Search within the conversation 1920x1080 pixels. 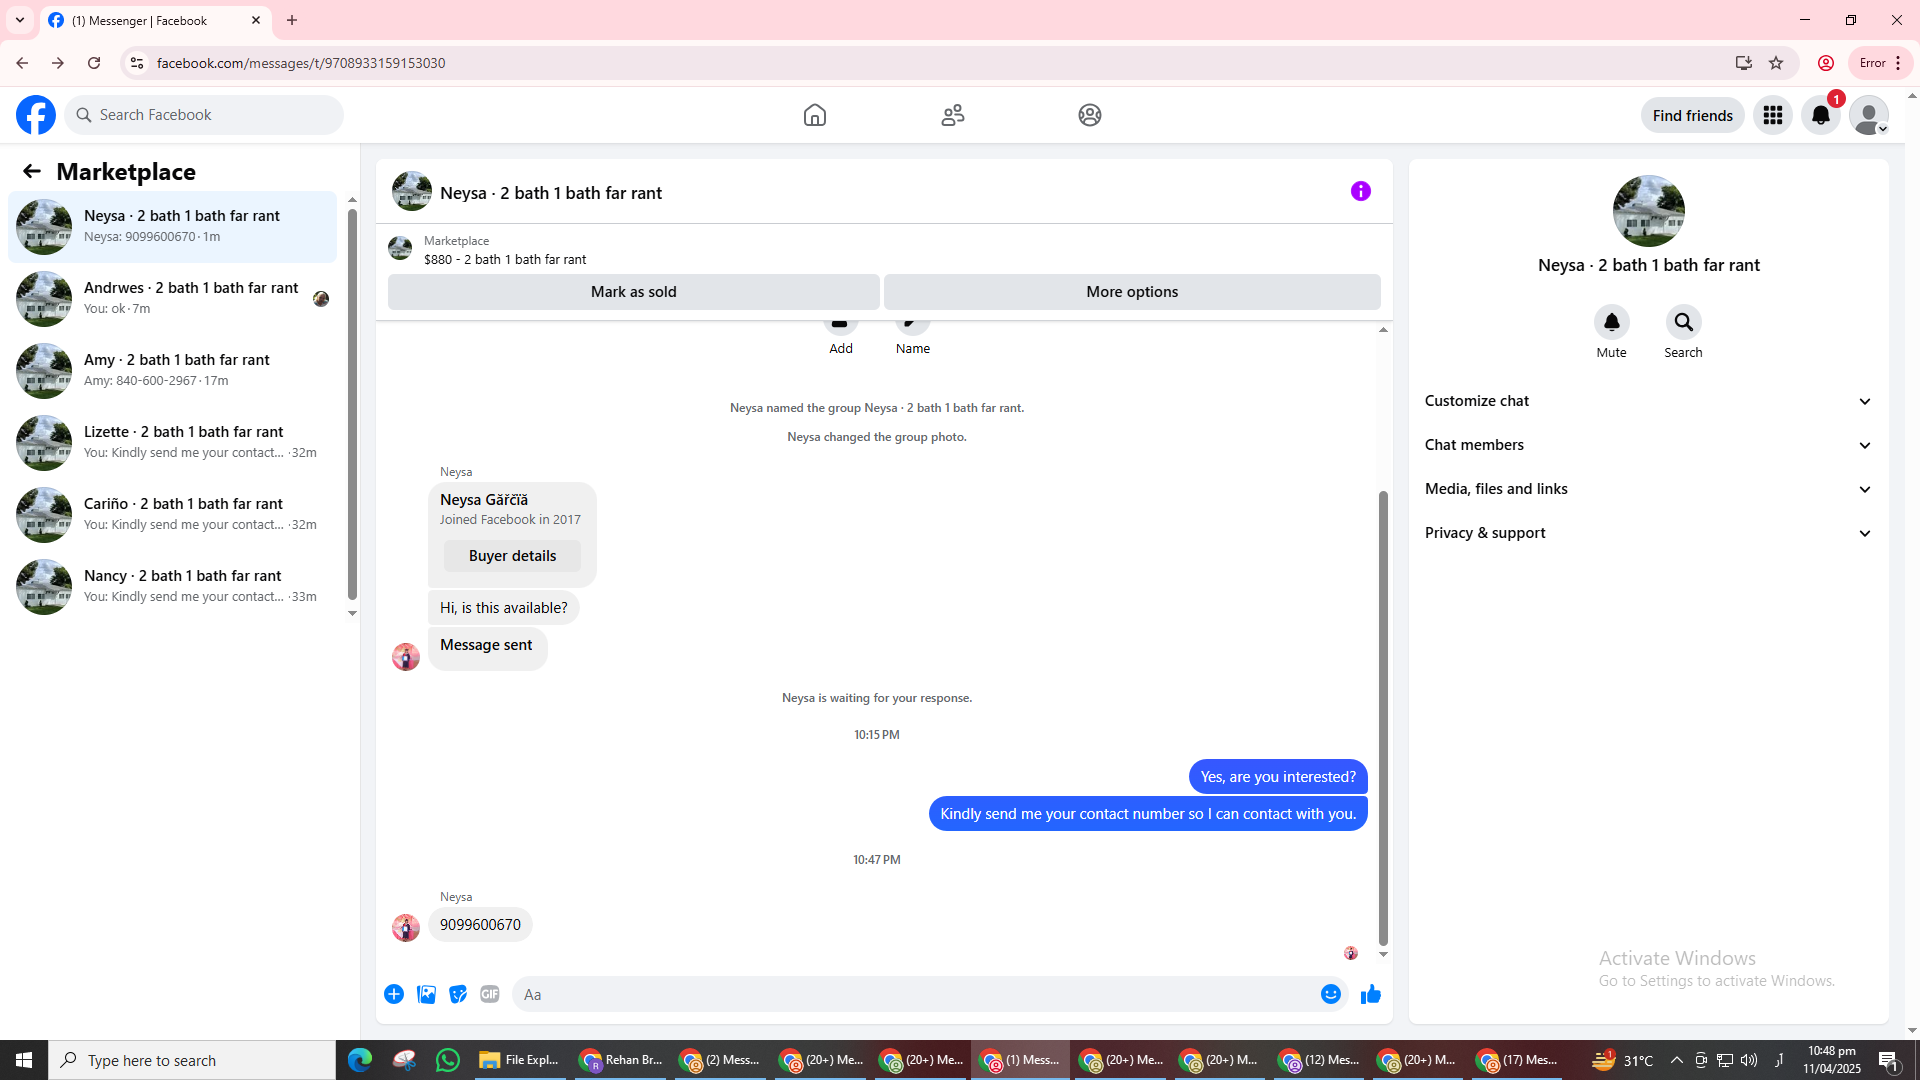(1683, 322)
